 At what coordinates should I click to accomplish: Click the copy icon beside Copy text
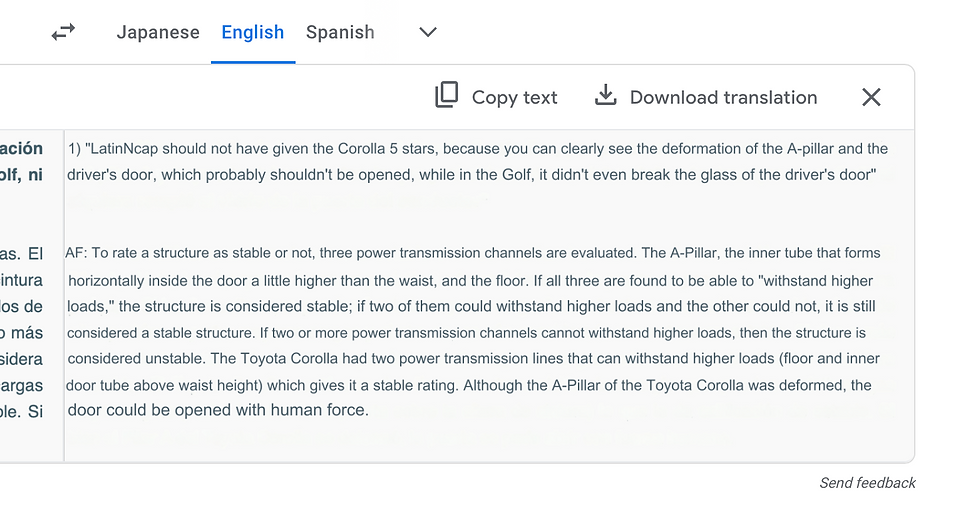pyautogui.click(x=446, y=96)
